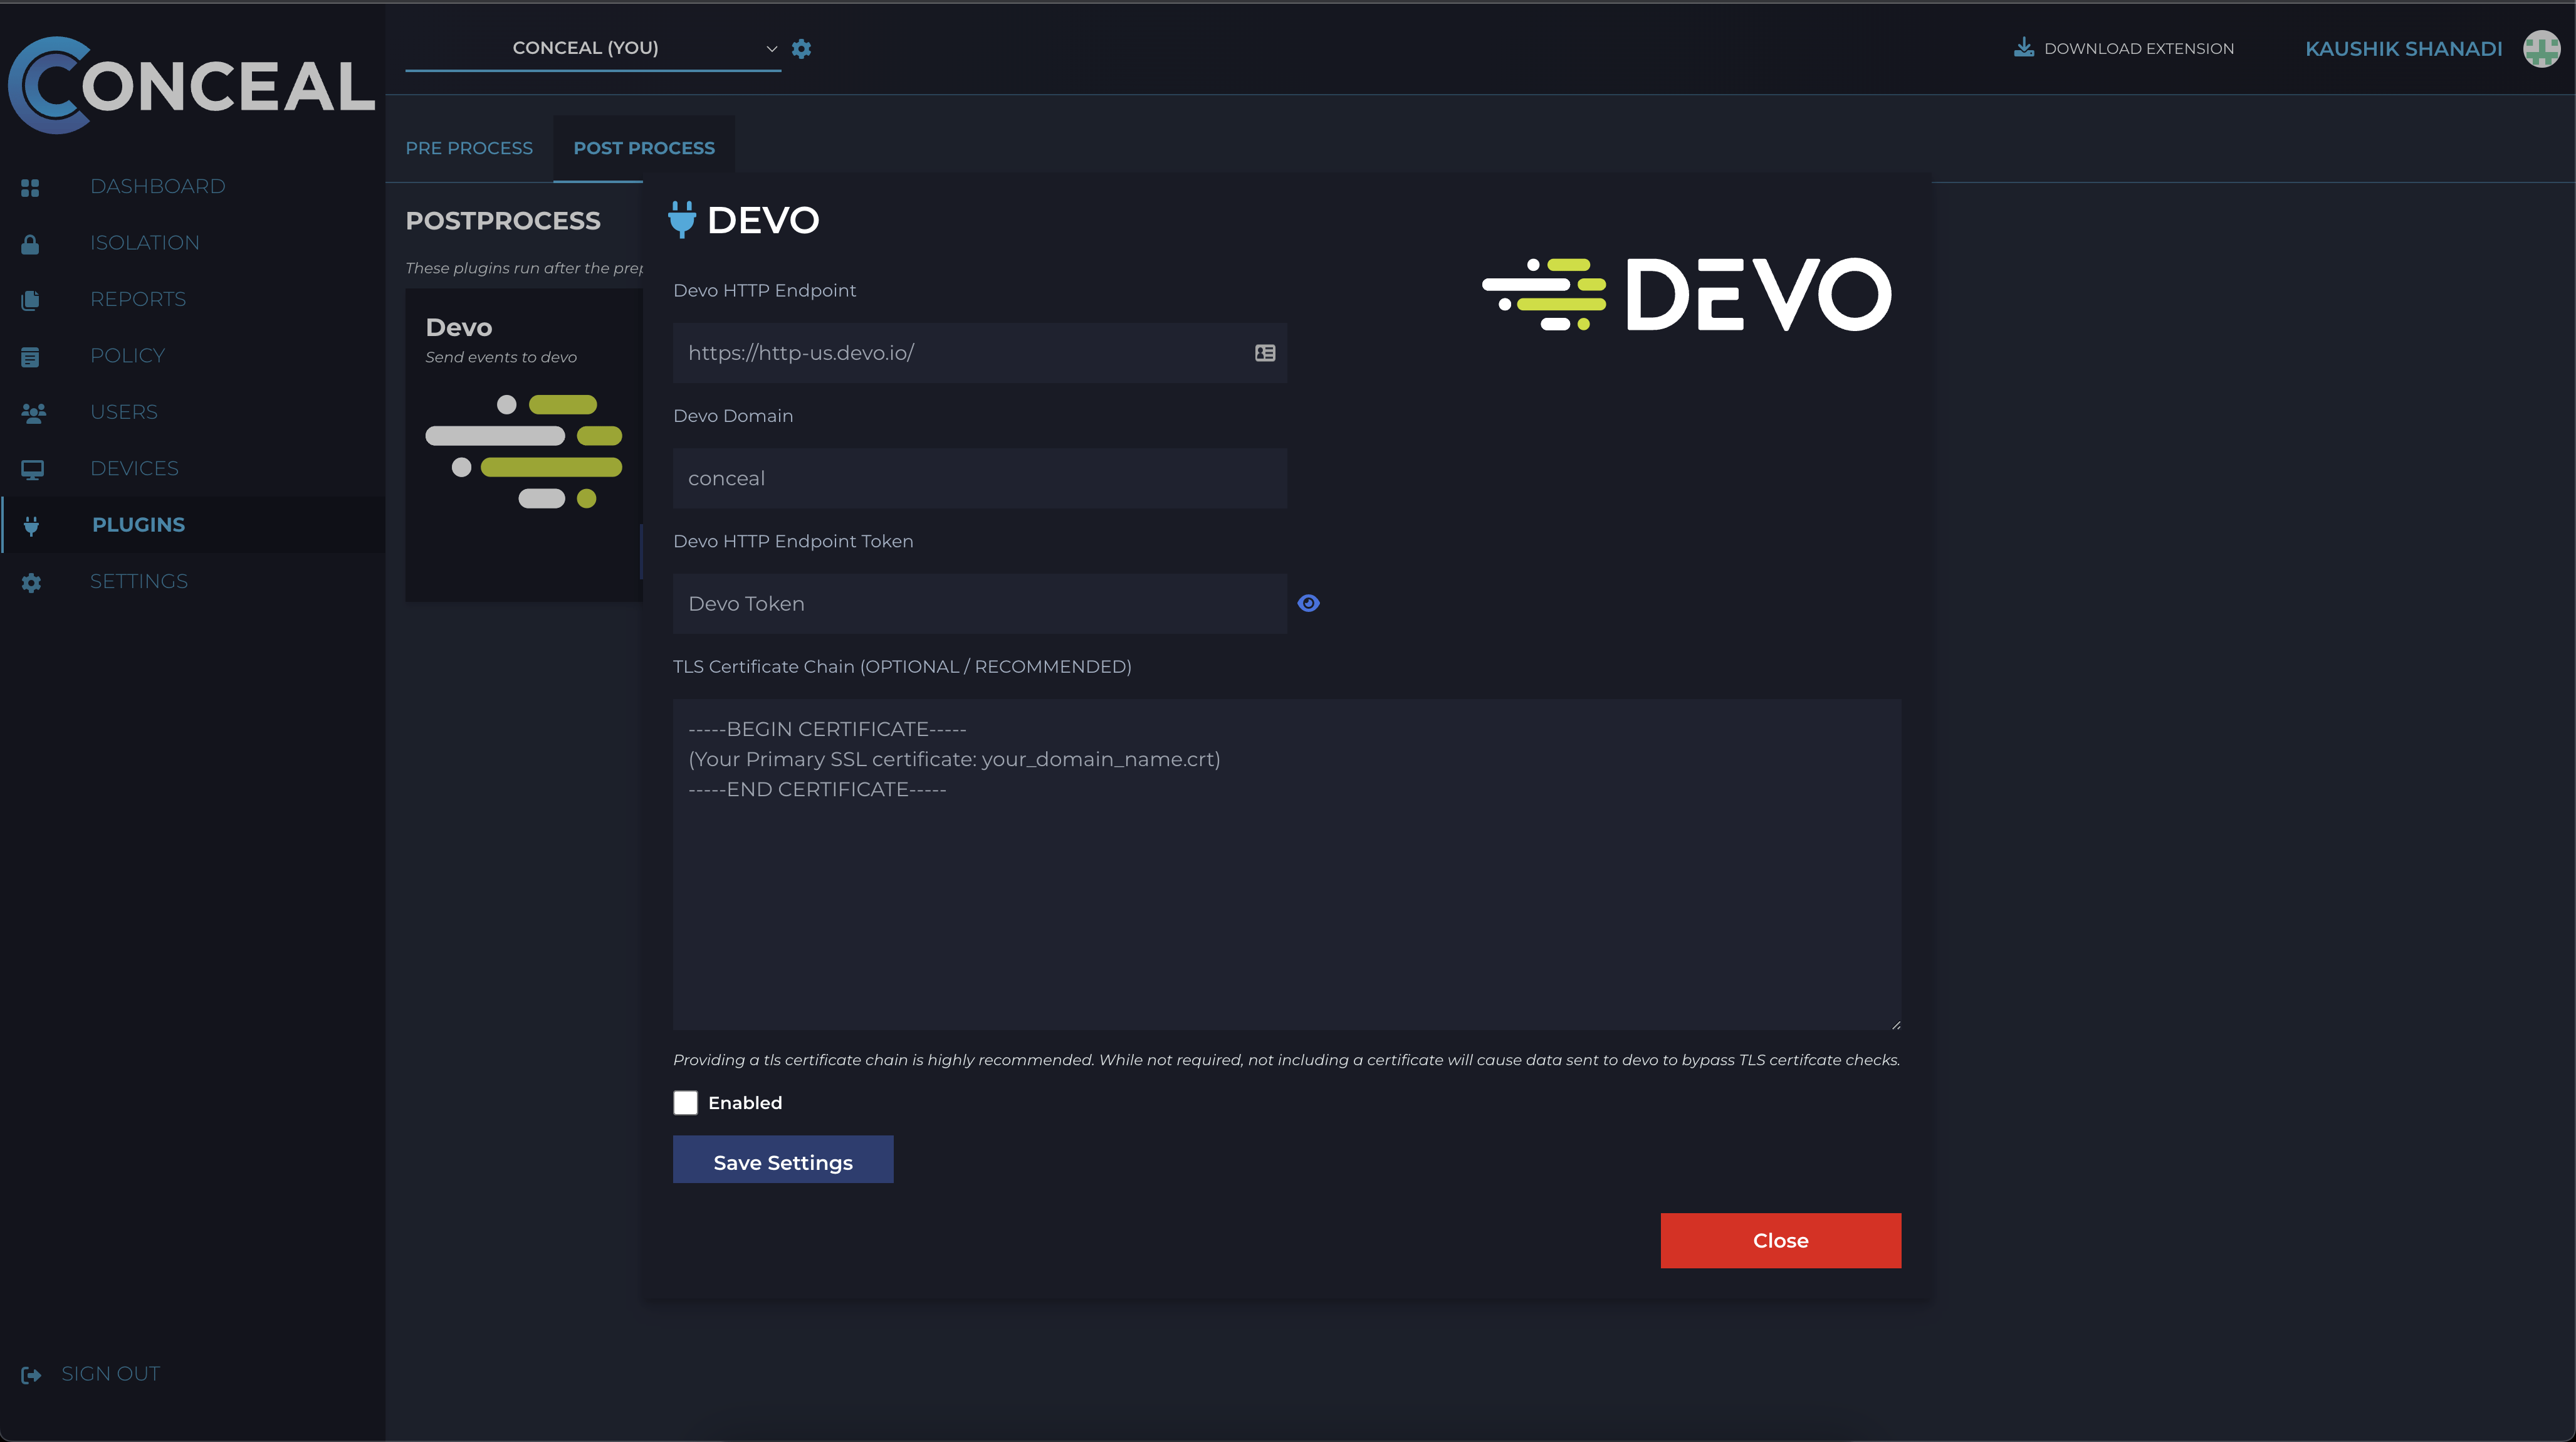Enable the Devo plugin checkbox
The height and width of the screenshot is (1442, 2576).
[686, 1103]
